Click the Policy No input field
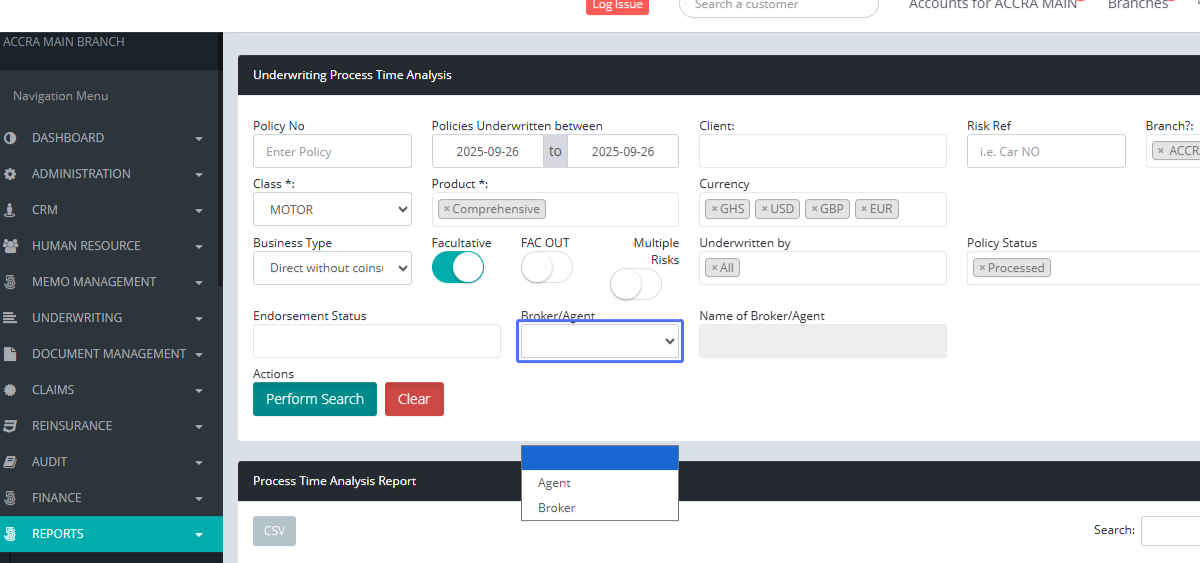The height and width of the screenshot is (563, 1200). (x=332, y=152)
